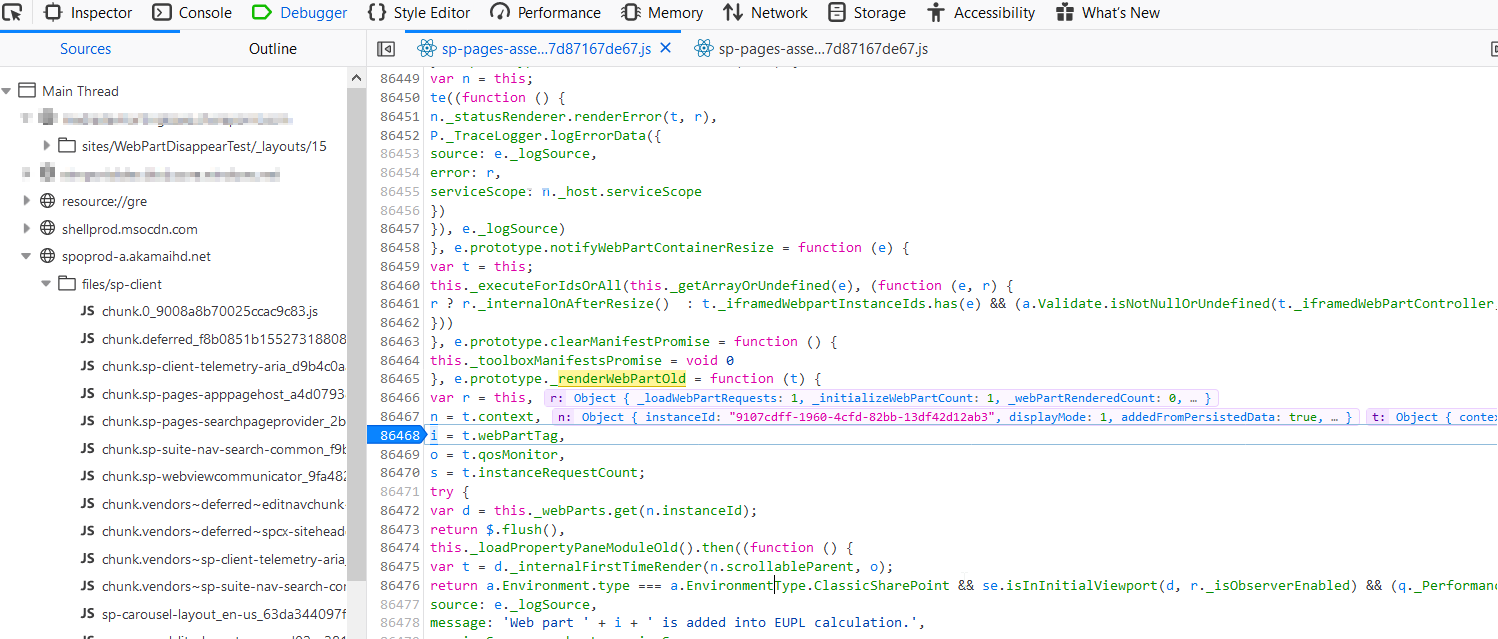Click the spoprod-a.akamaihd.net globe icon

[47, 257]
